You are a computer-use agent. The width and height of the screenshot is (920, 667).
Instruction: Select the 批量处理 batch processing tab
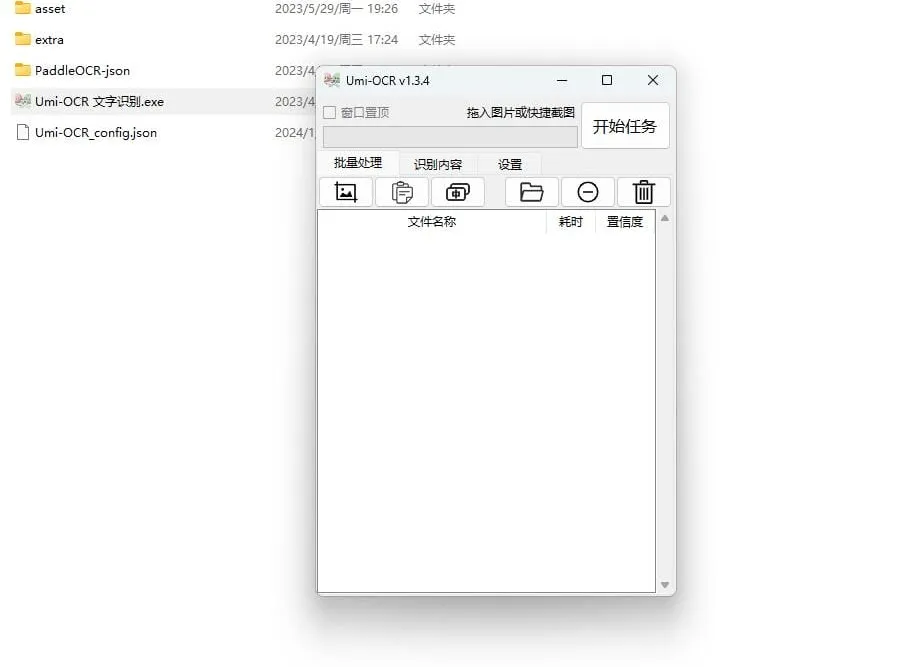358,163
